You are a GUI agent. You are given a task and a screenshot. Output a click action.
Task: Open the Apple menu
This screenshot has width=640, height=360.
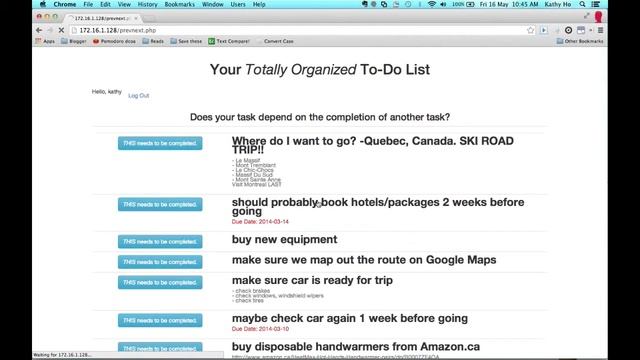[x=43, y=4]
